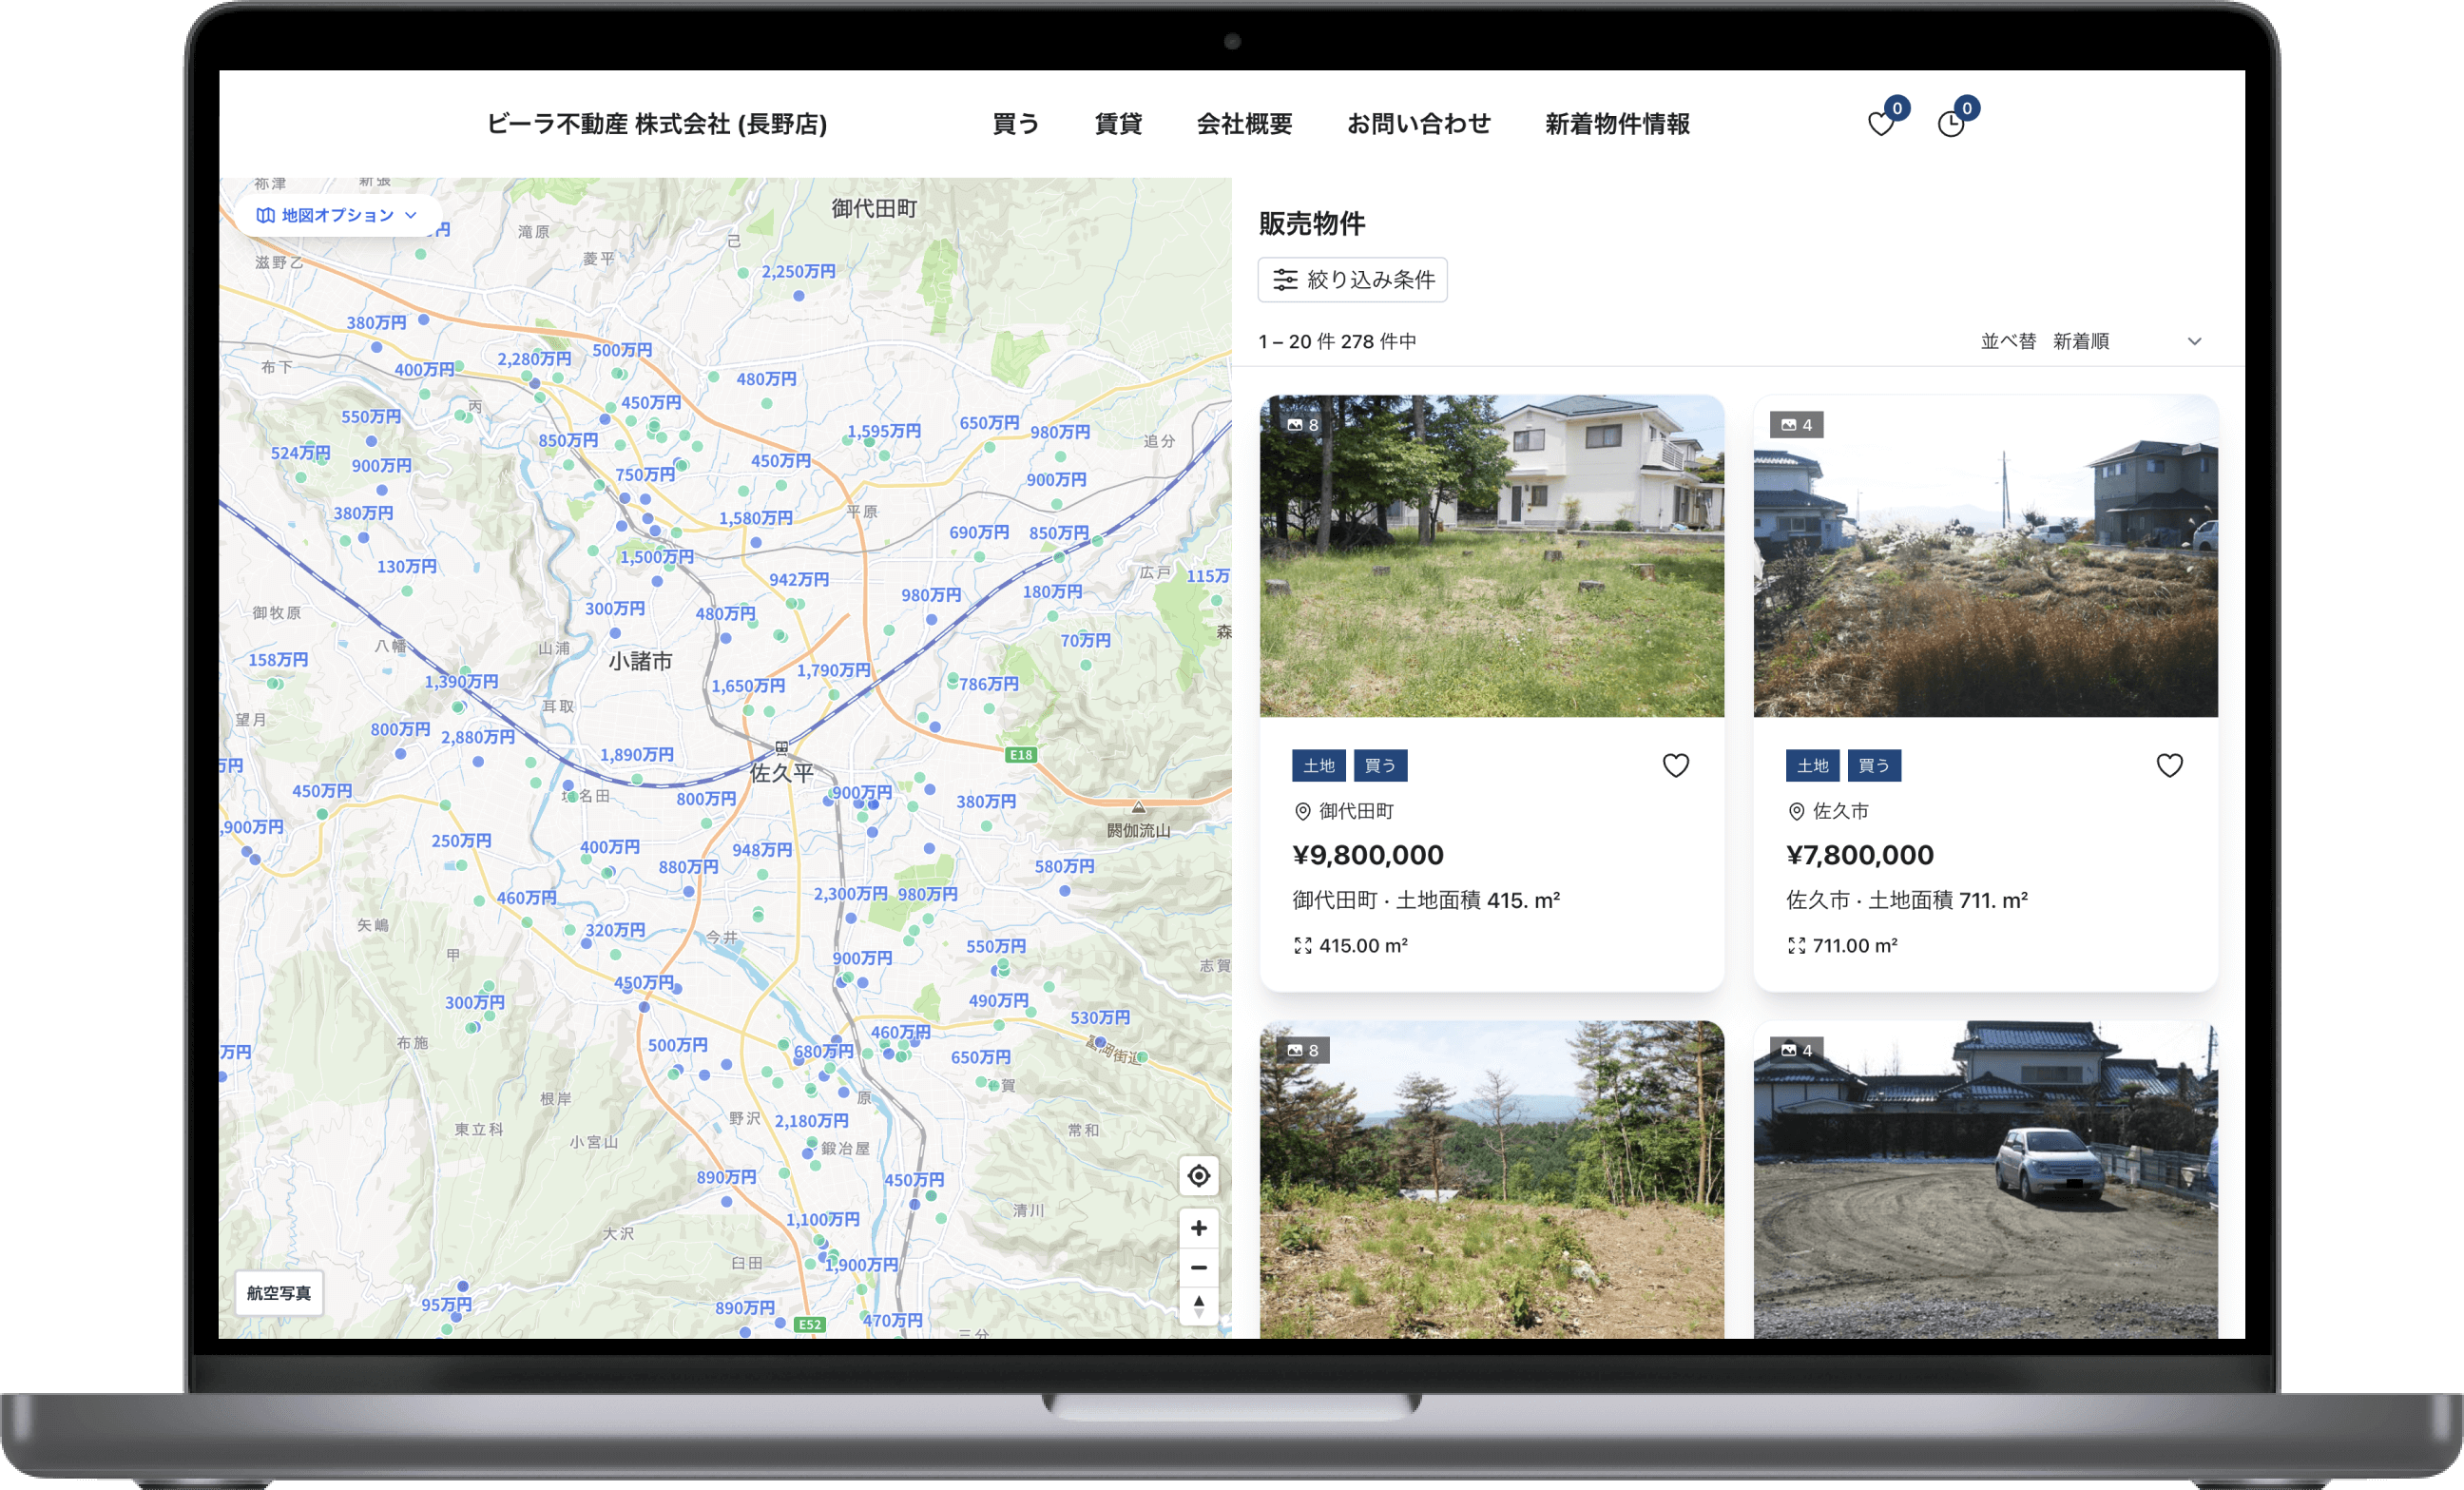Screen dimensions: 2464x1490
Task: Zoom out map with minus button
Action: pyautogui.click(x=1198, y=1267)
